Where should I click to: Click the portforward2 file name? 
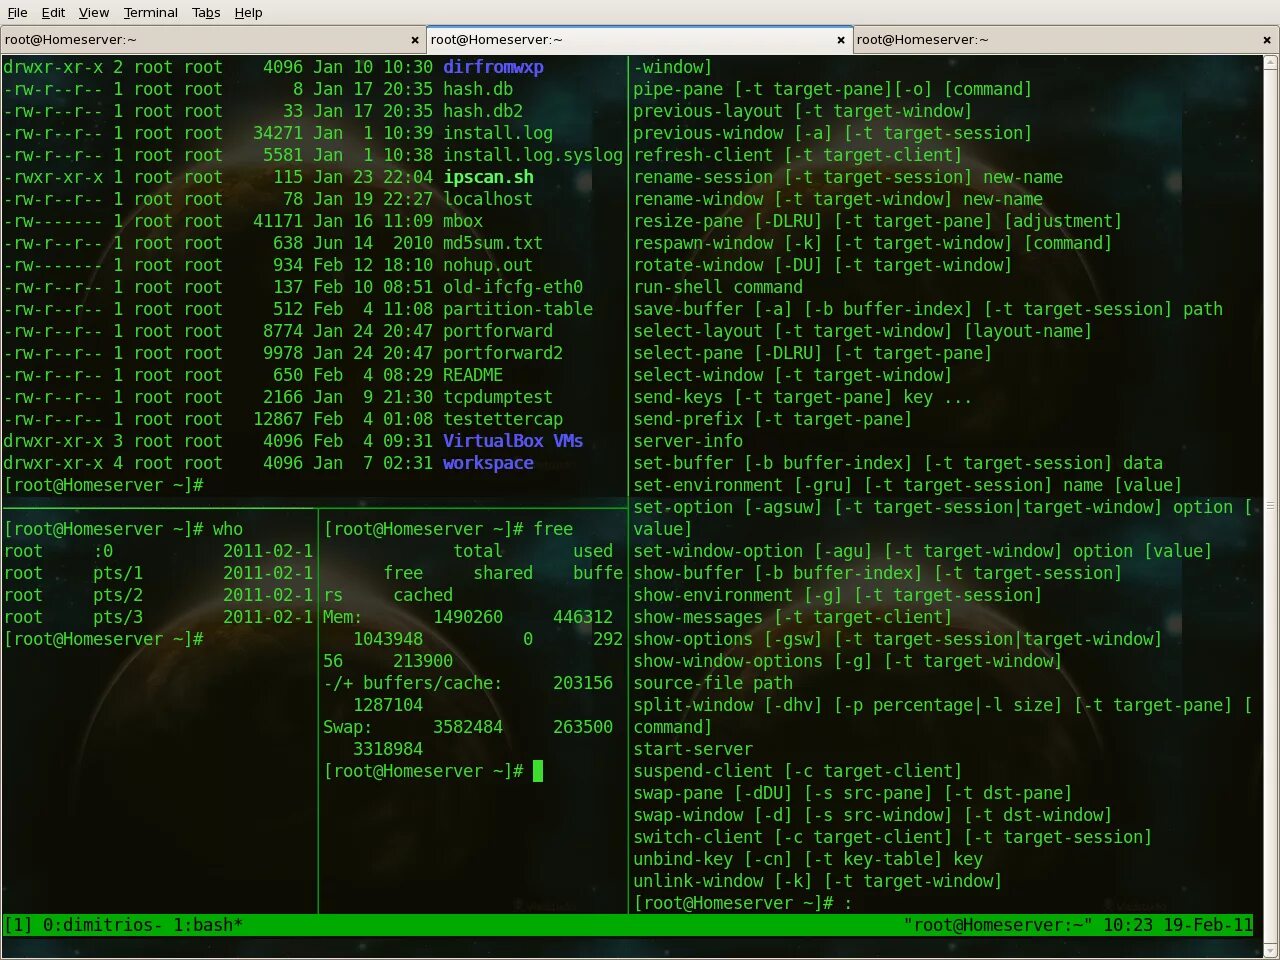[x=503, y=353]
